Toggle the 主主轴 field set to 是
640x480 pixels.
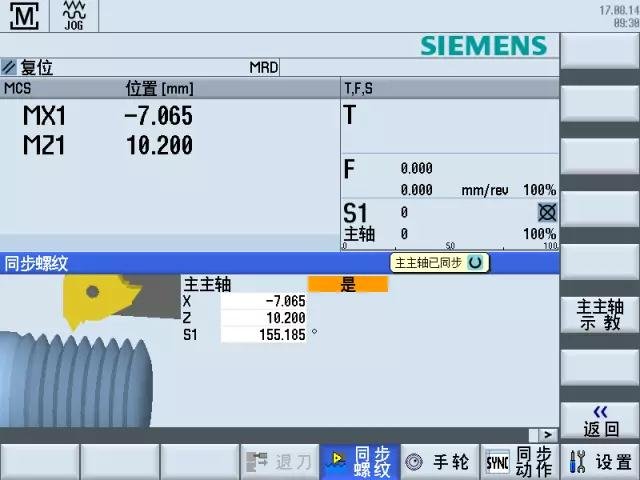[347, 285]
